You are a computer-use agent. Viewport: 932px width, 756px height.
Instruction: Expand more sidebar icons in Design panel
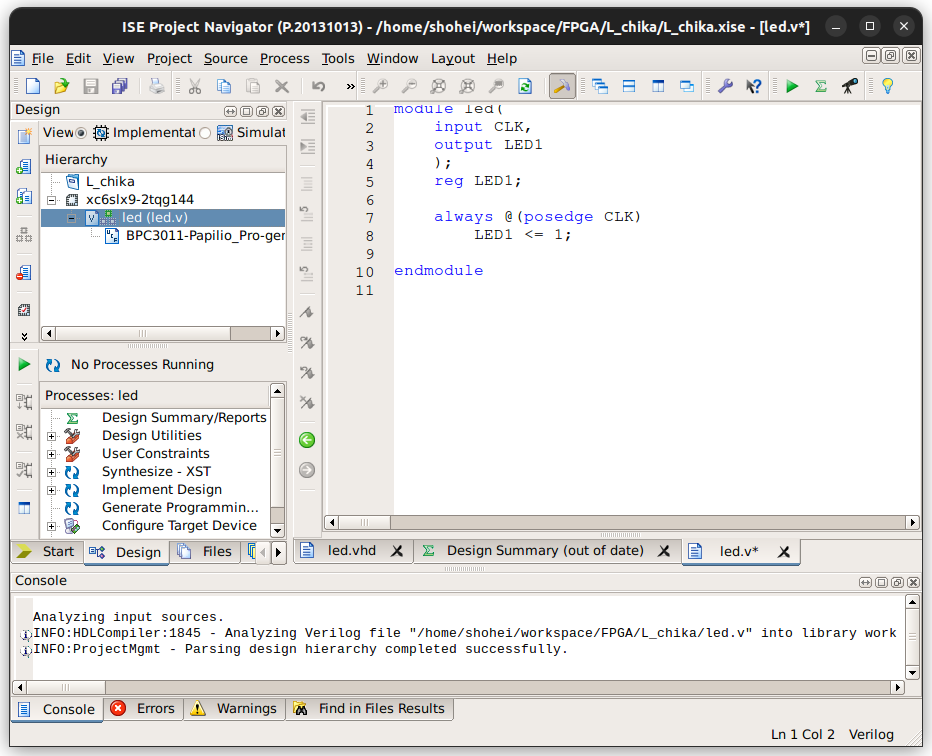click(x=24, y=336)
